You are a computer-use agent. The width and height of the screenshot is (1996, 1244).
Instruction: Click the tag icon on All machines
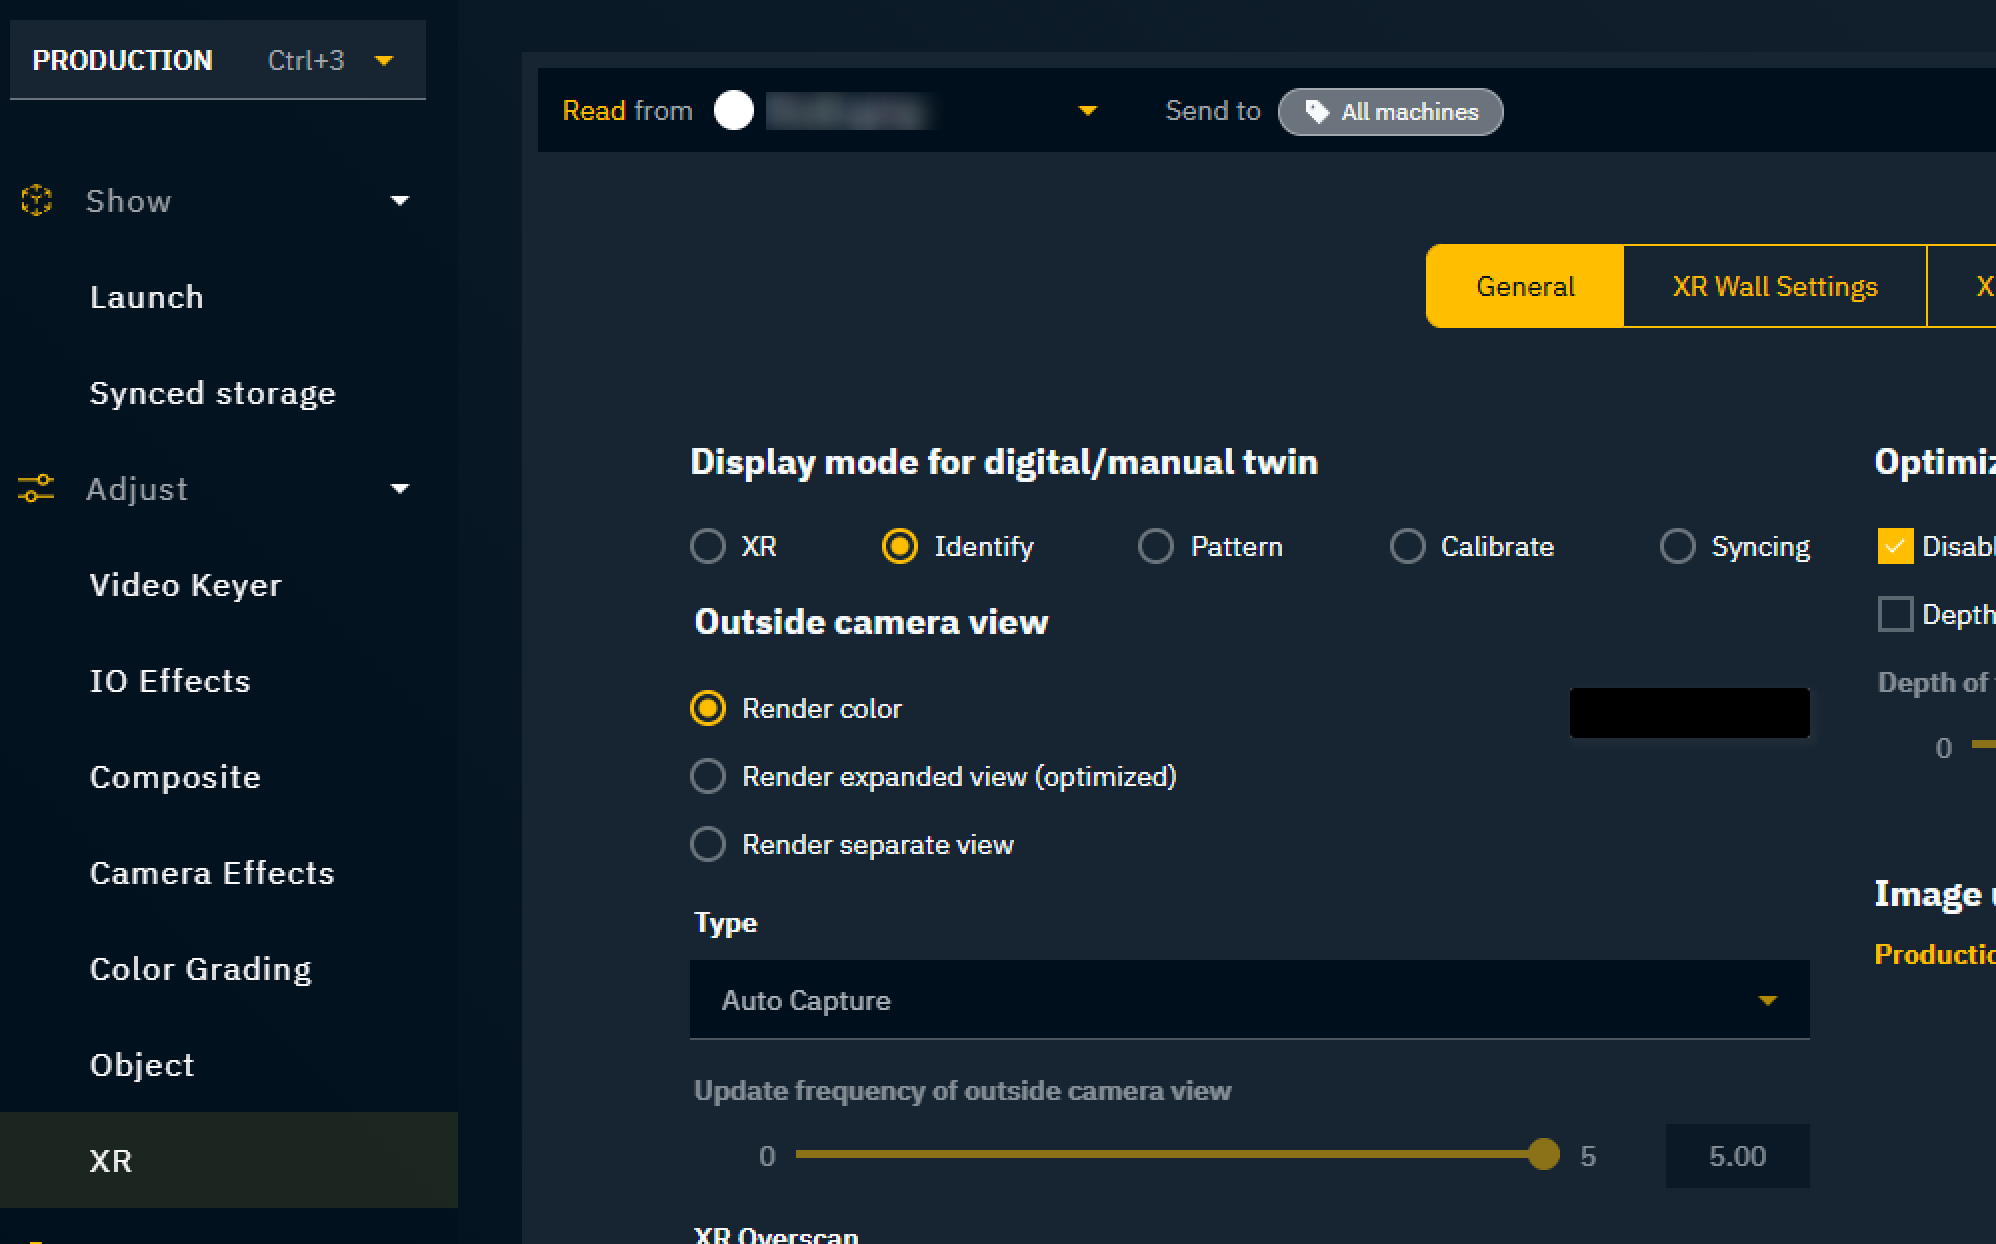tap(1317, 112)
